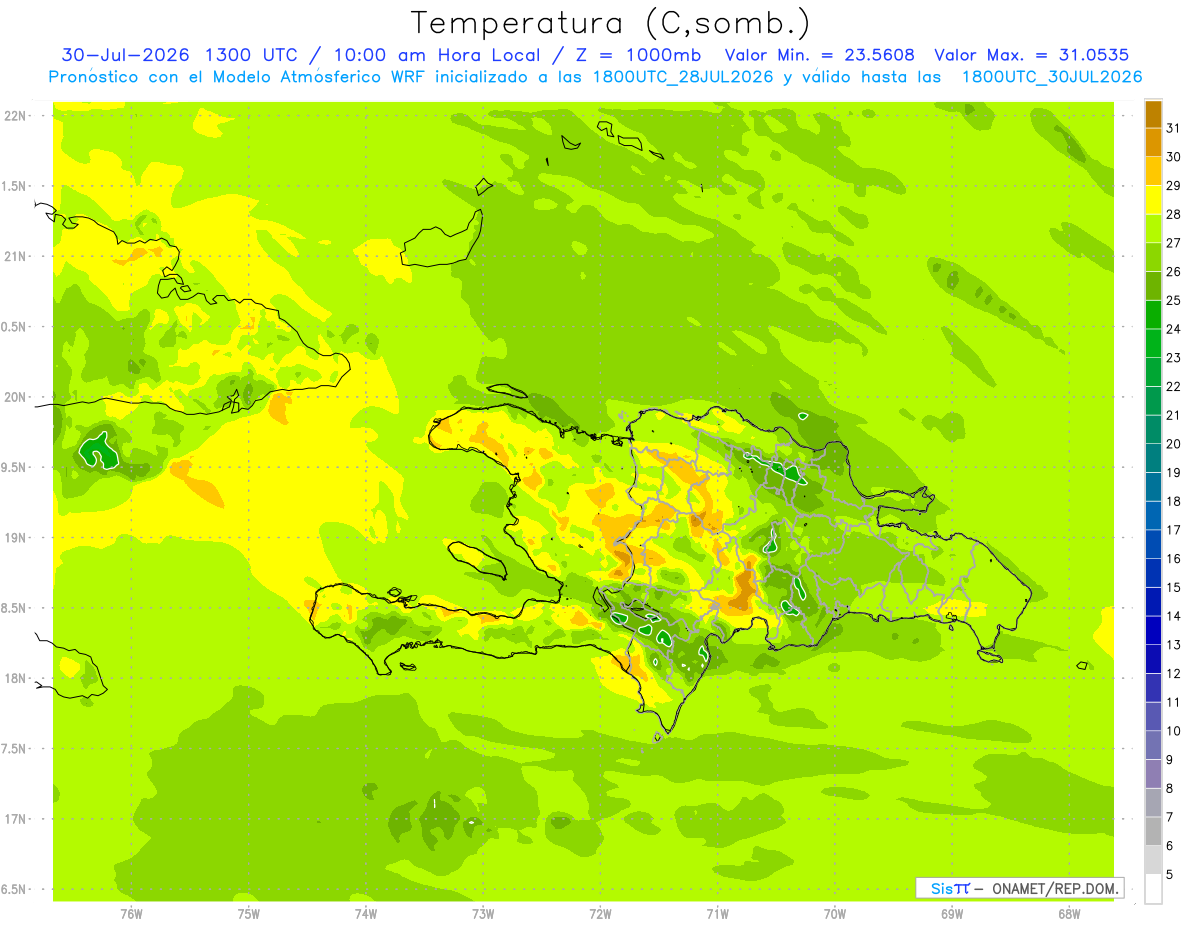Click the legend value '30'
Image resolution: width=1200 pixels, height=927 pixels.
(x=1174, y=157)
